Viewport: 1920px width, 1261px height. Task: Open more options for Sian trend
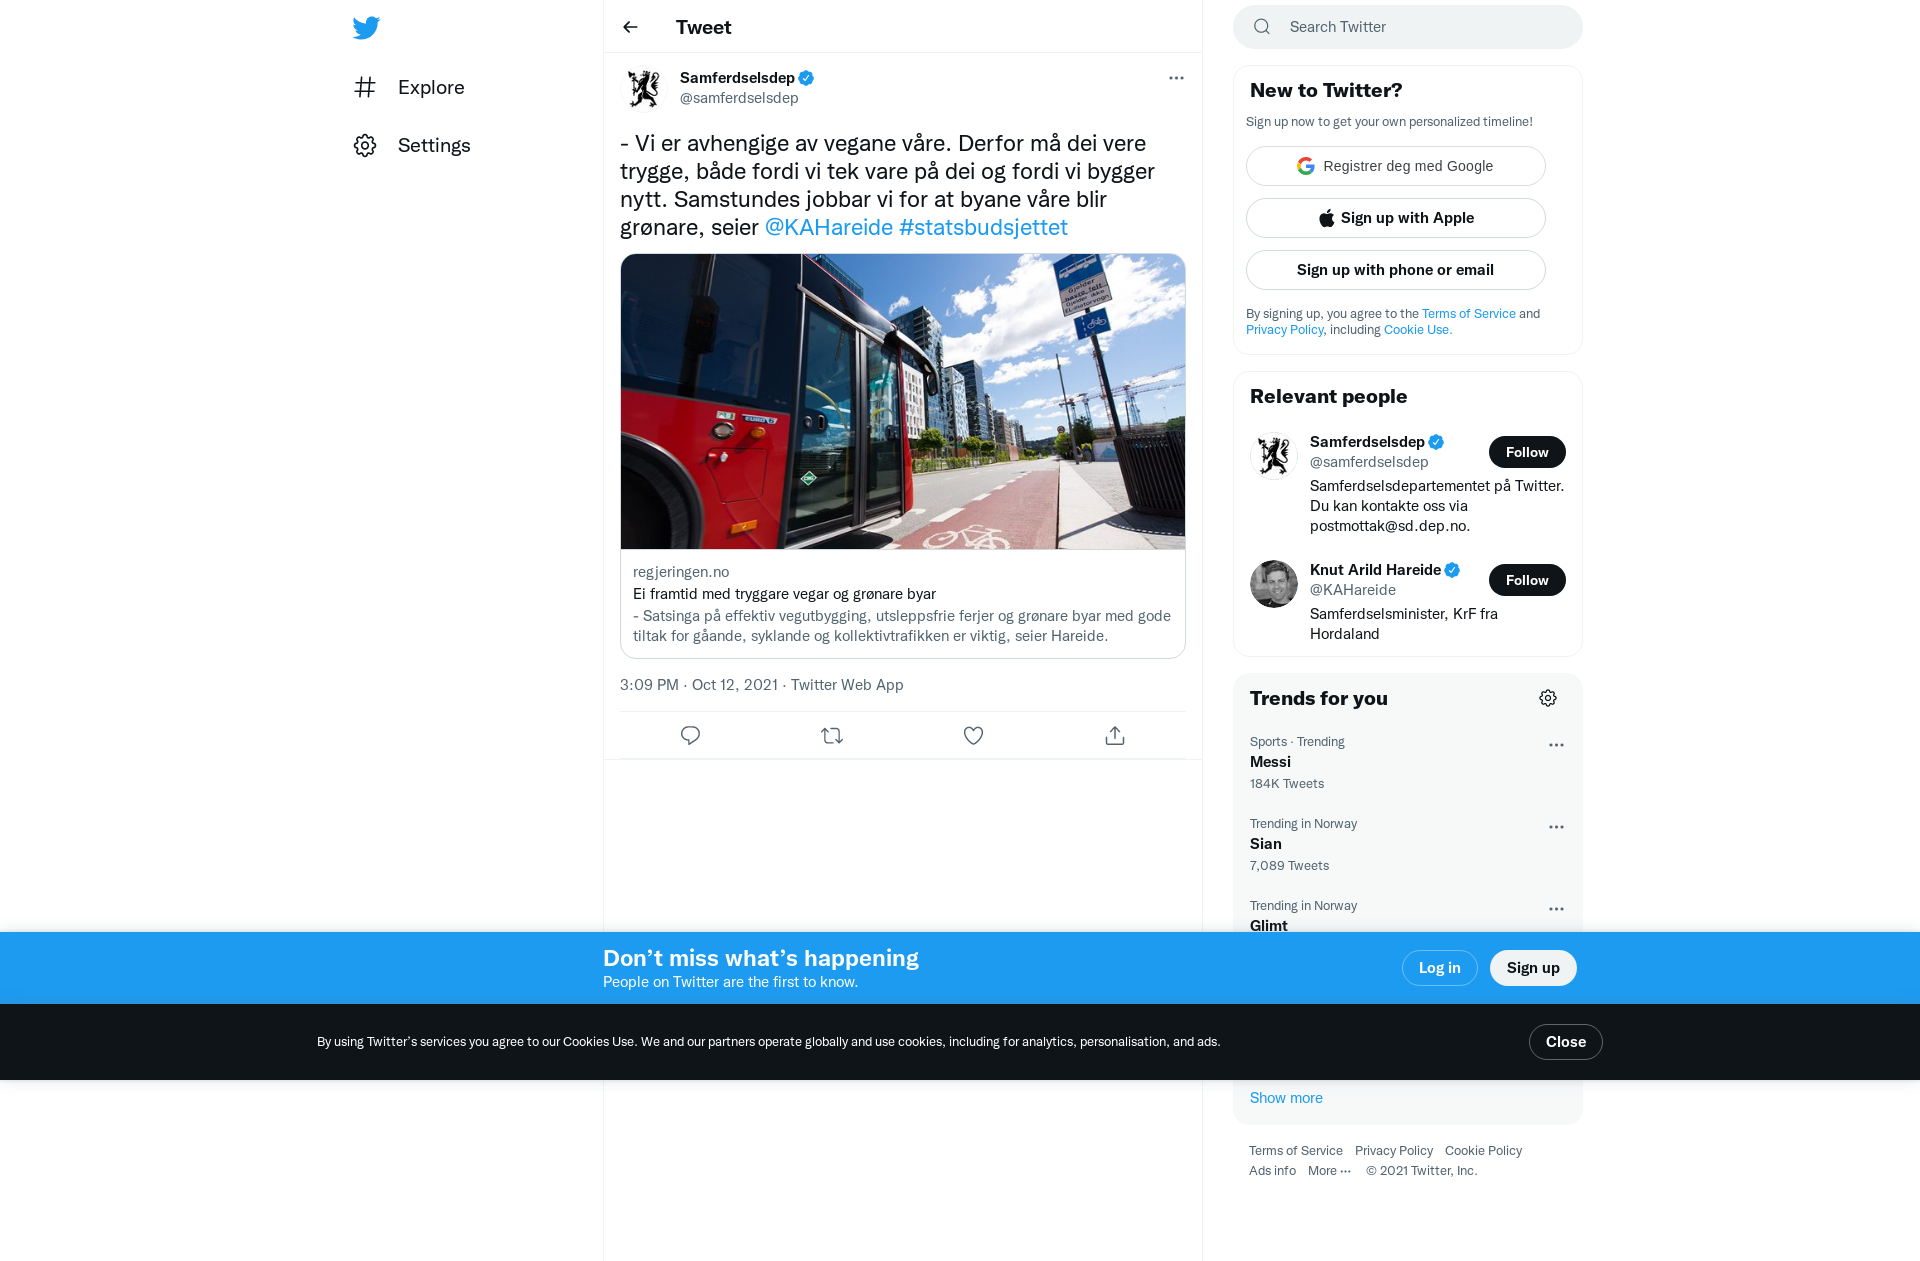1556,827
